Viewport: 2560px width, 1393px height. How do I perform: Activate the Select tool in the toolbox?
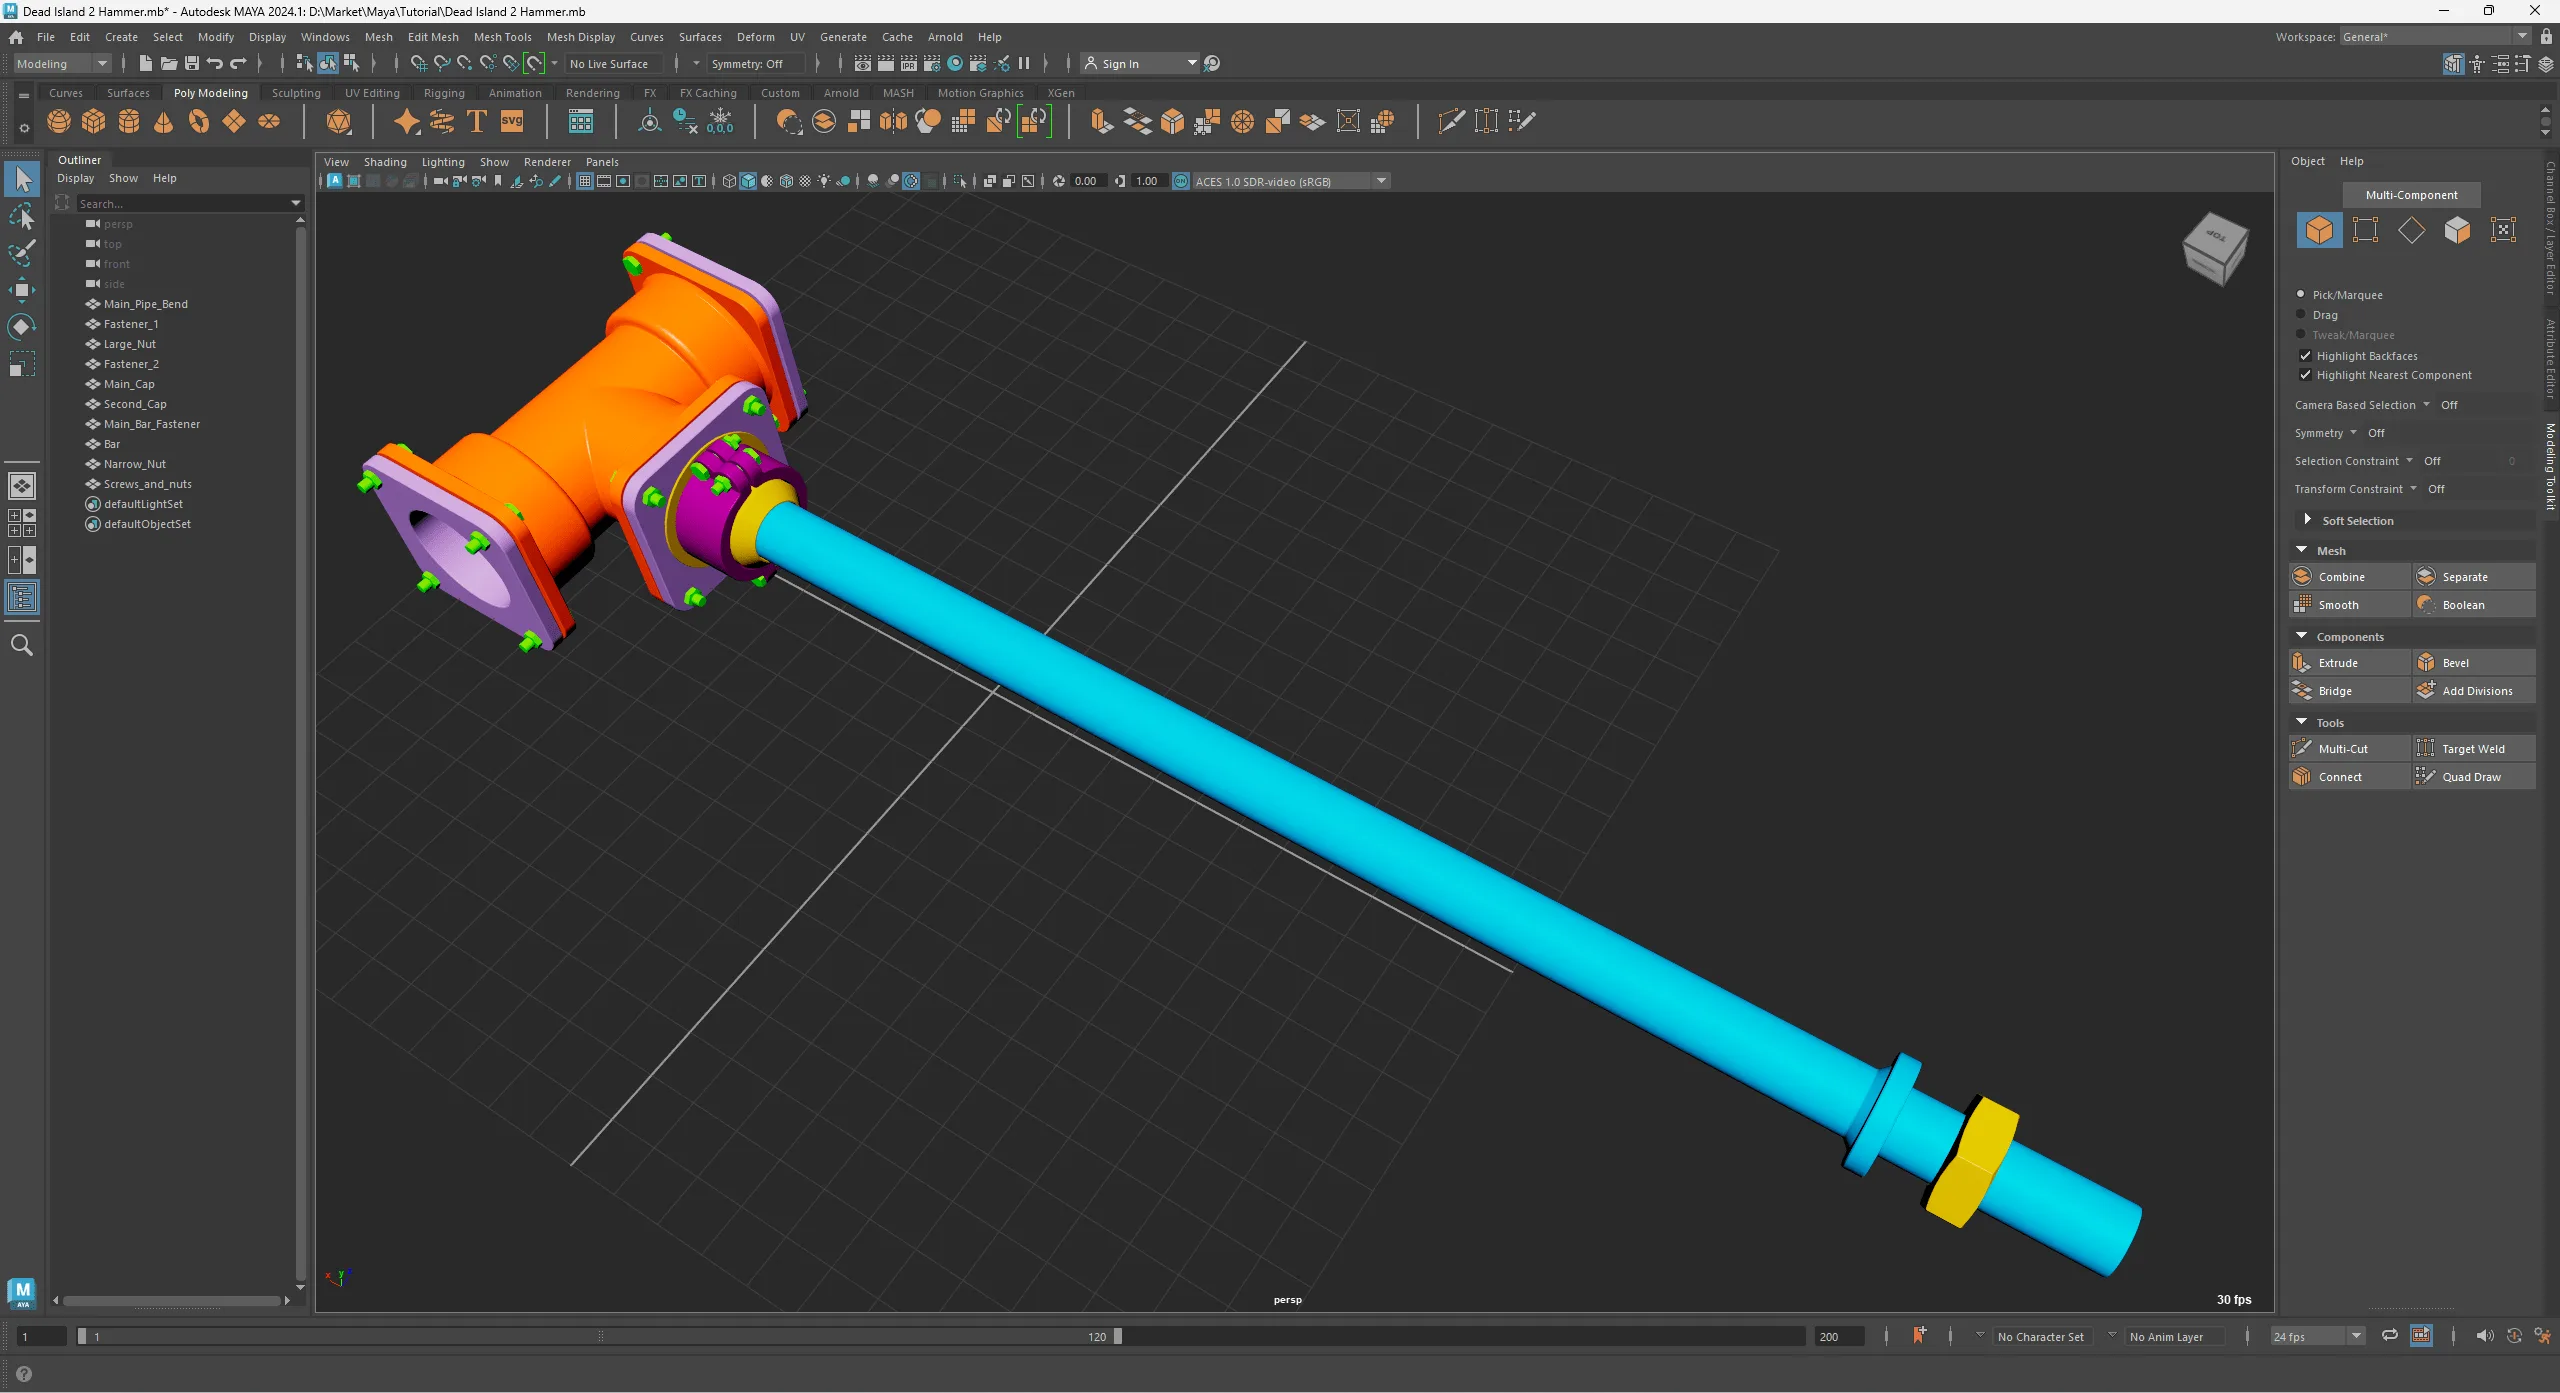(x=22, y=180)
